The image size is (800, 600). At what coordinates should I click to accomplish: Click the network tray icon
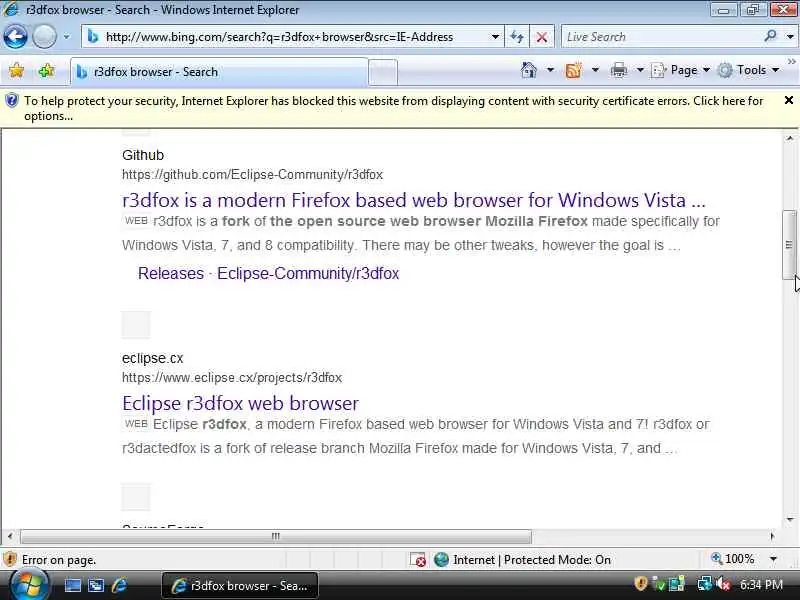pos(704,584)
